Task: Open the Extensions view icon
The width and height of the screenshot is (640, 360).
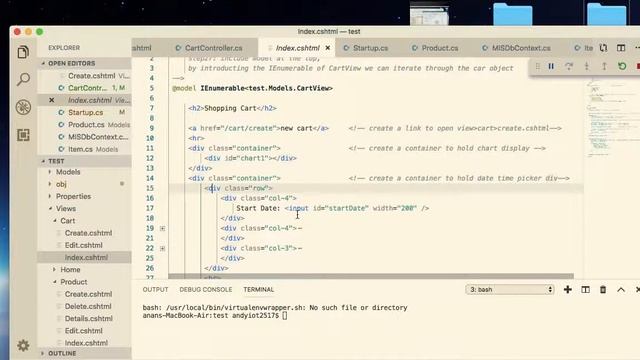Action: pos(23,135)
